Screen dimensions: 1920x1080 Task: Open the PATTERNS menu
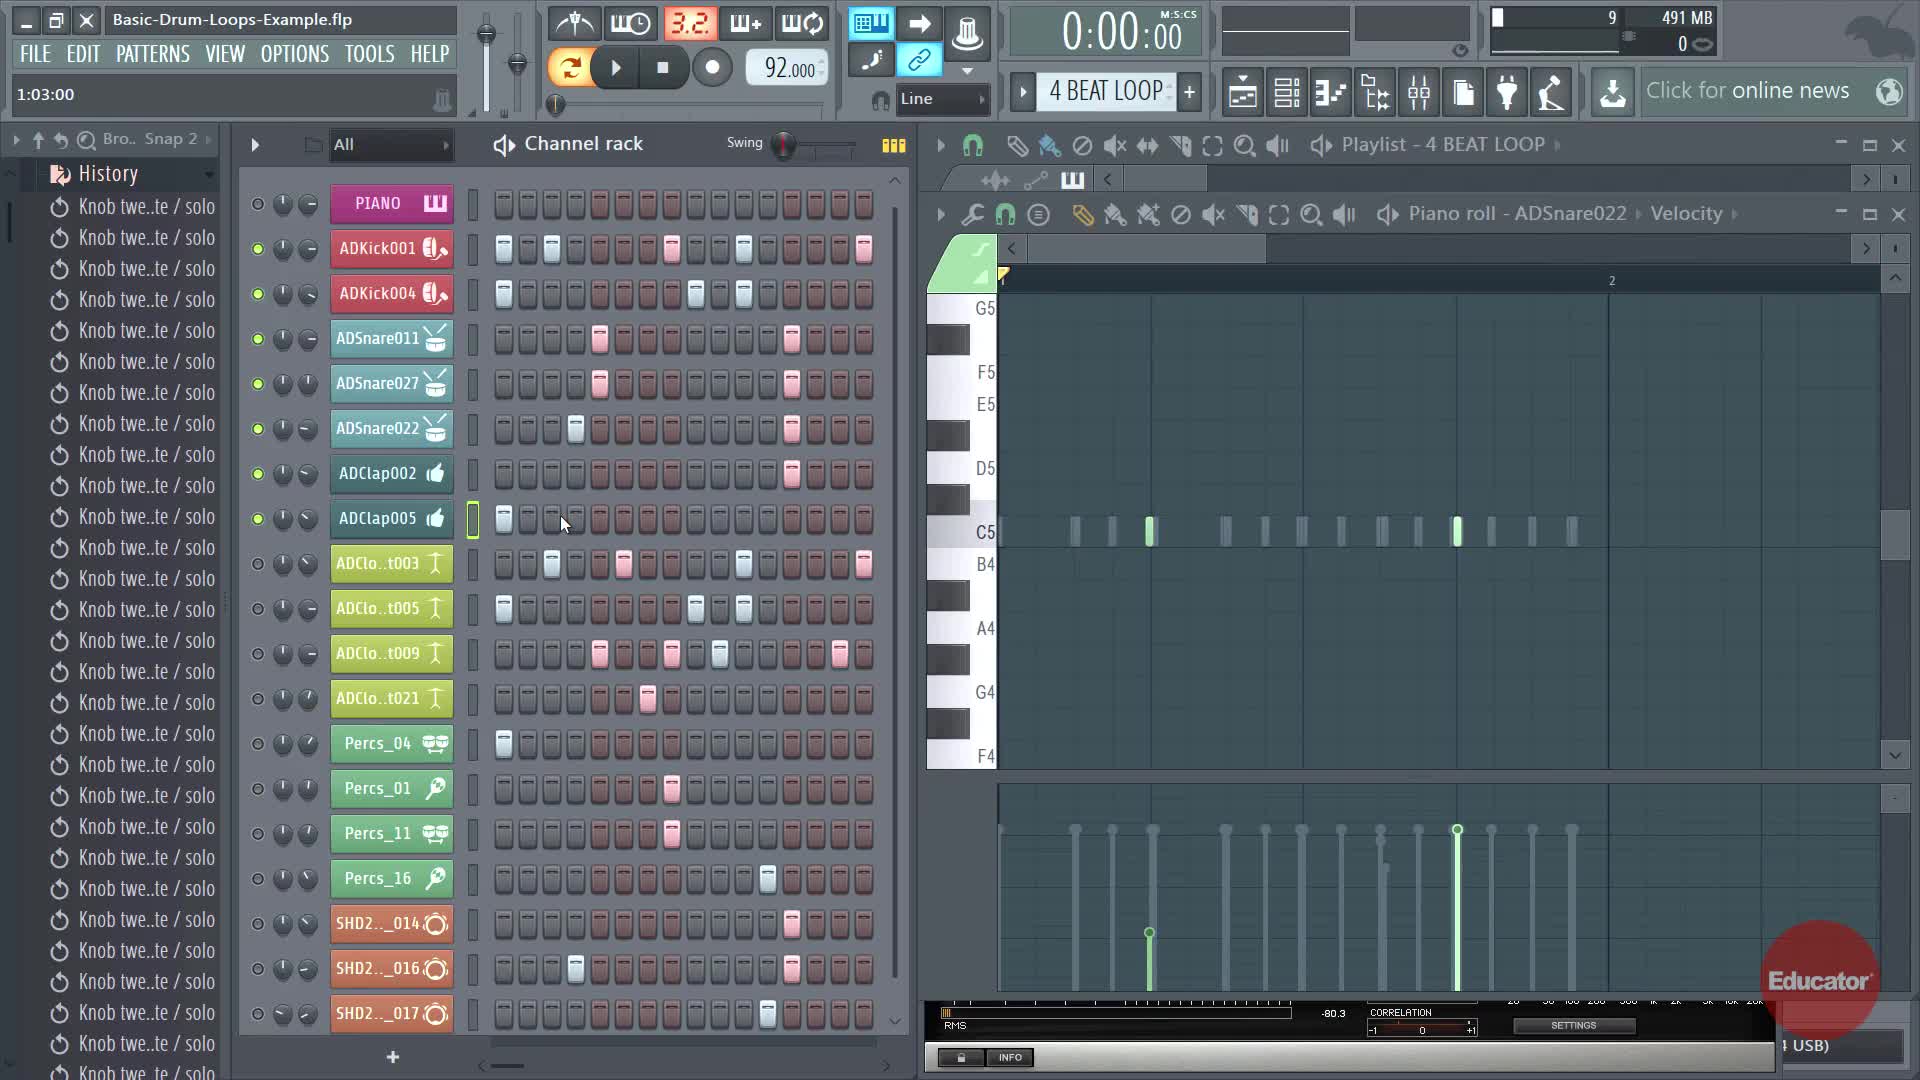[152, 54]
